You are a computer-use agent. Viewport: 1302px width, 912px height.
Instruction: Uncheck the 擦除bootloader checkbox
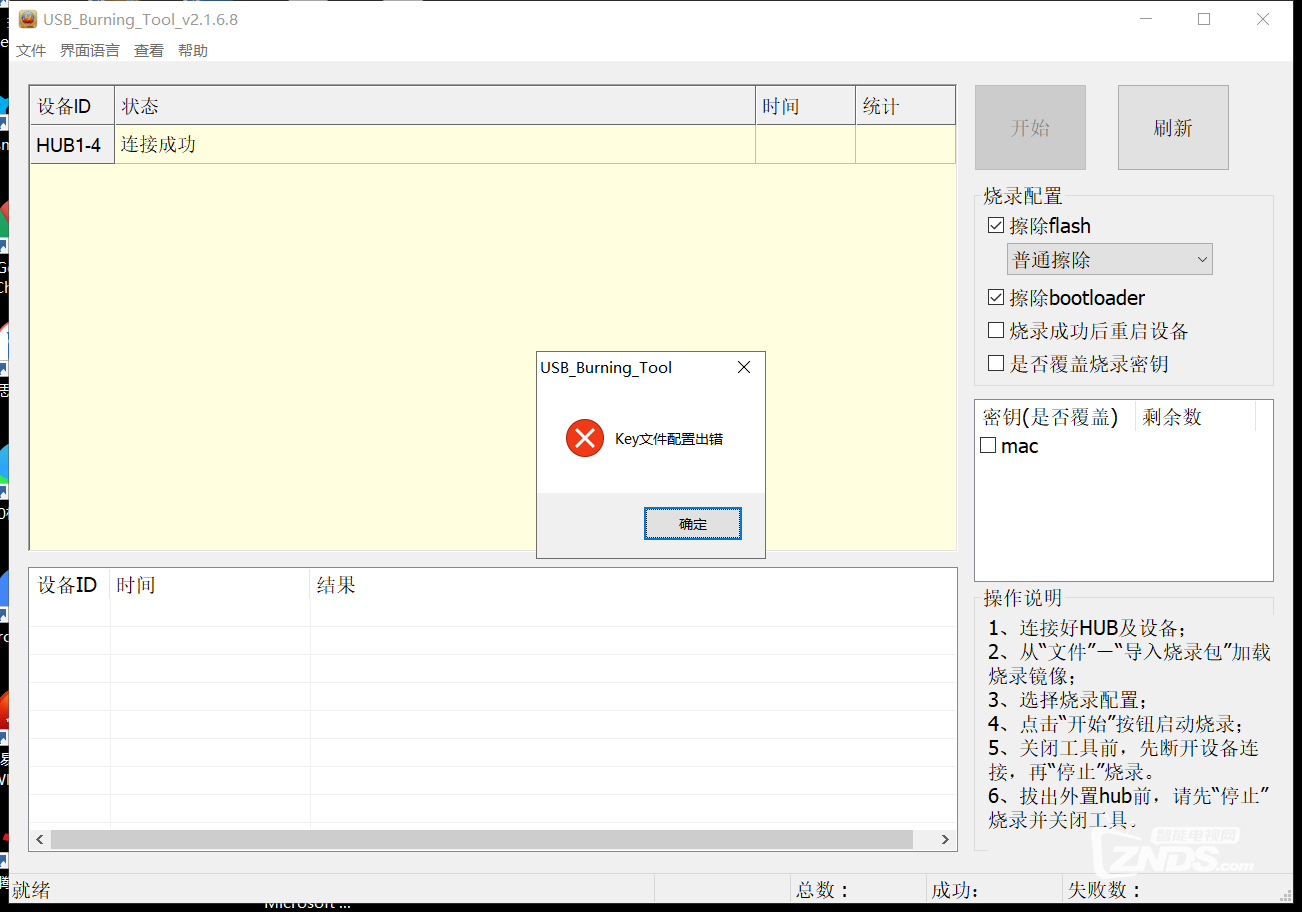(x=996, y=298)
